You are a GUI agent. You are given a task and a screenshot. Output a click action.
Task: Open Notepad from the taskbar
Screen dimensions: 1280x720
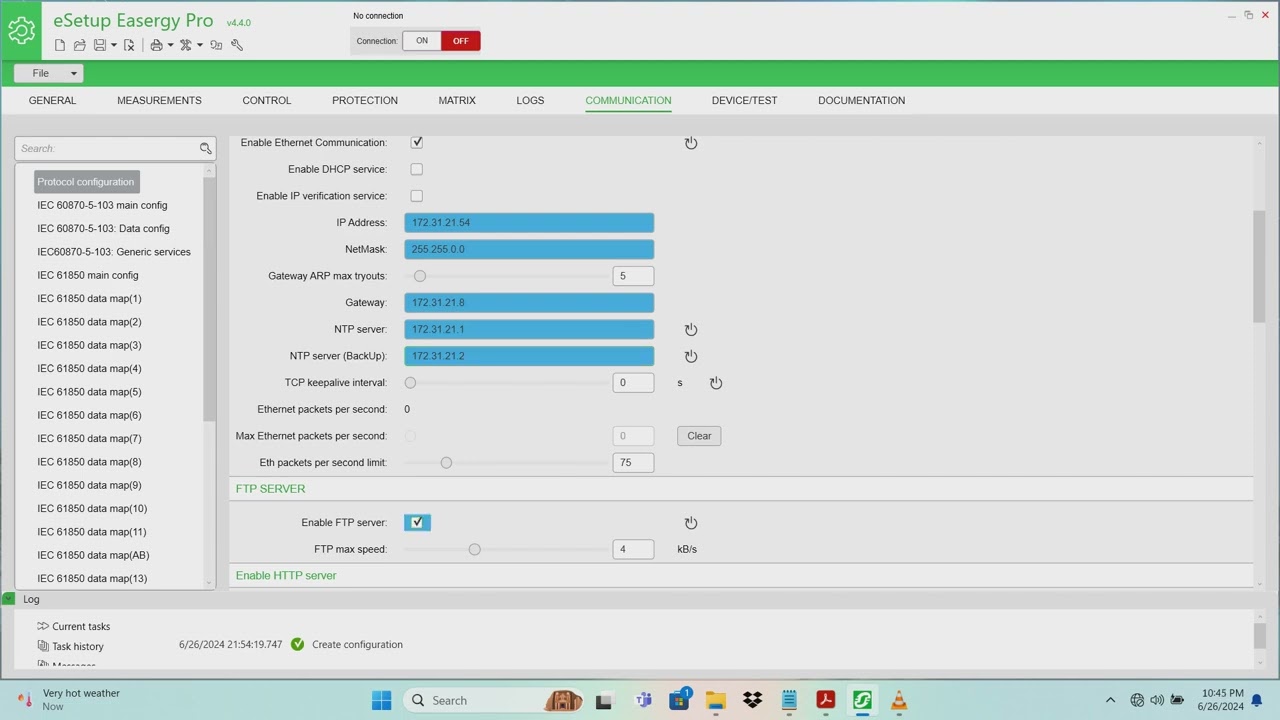pyautogui.click(x=789, y=701)
